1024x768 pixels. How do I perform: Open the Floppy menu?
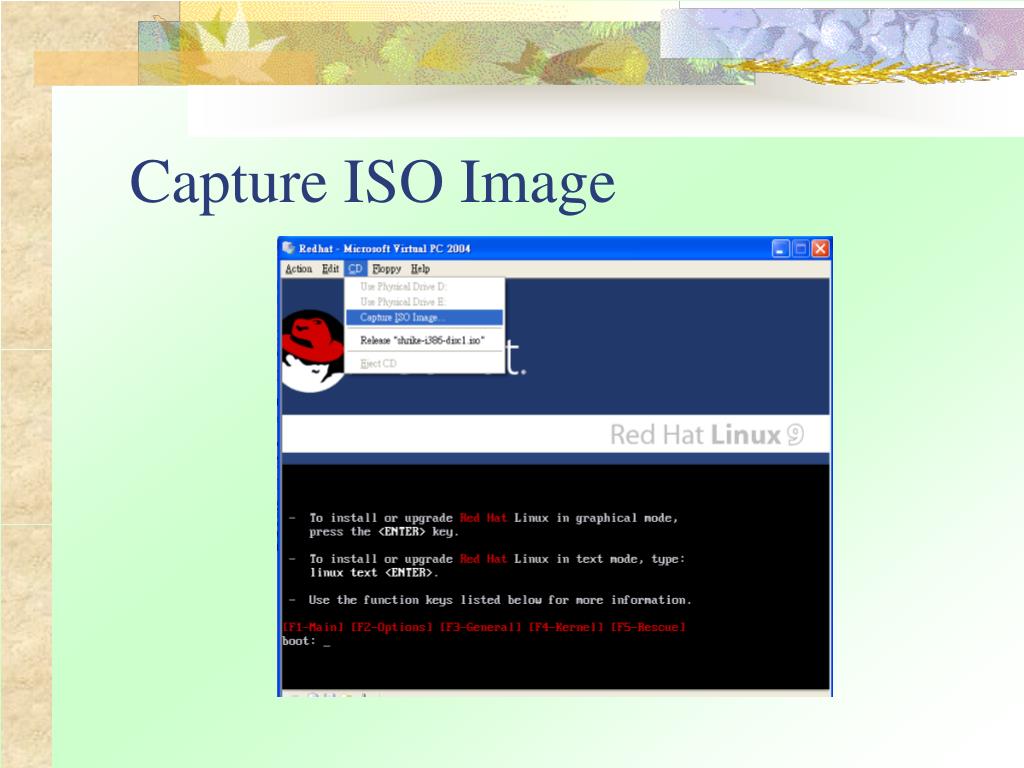387,269
